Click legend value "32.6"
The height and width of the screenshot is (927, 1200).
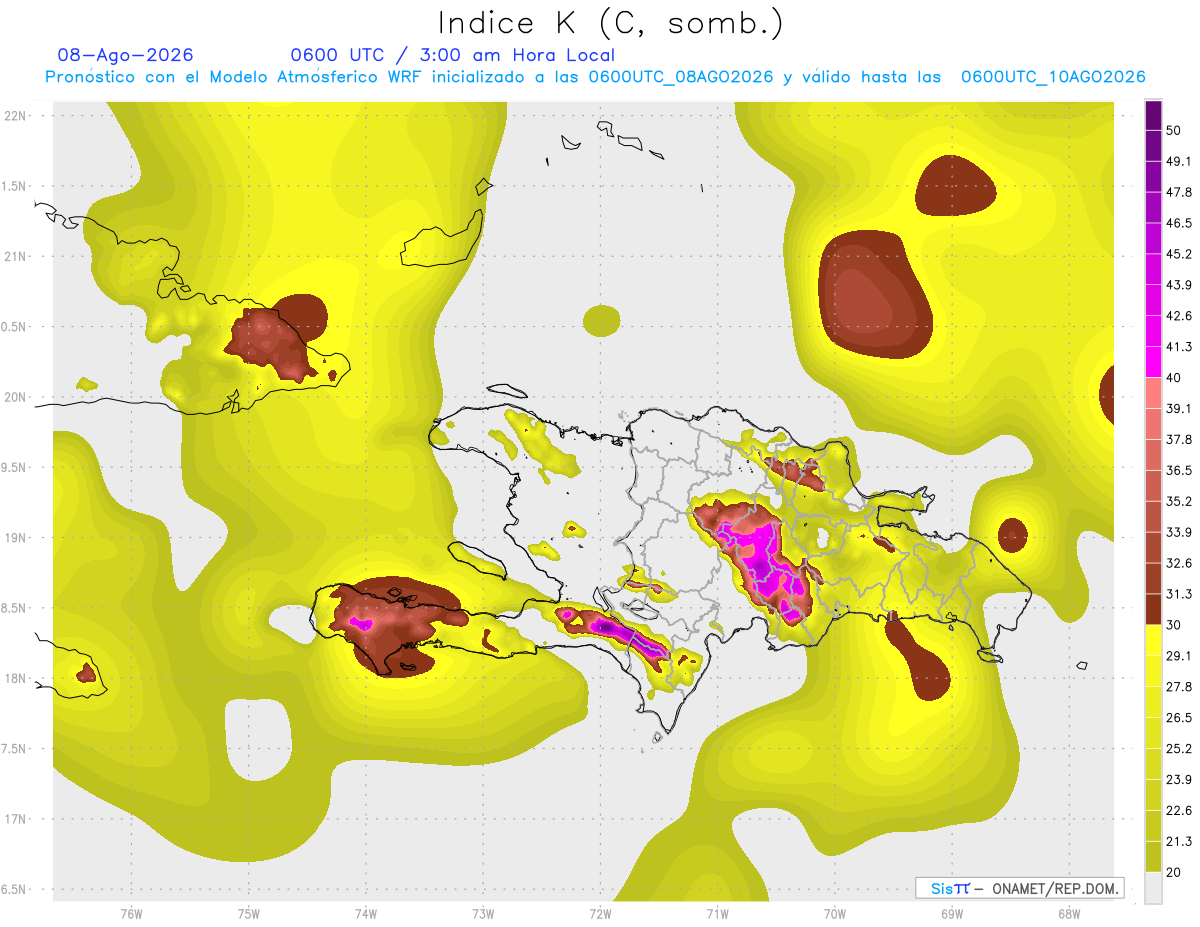1179,563
